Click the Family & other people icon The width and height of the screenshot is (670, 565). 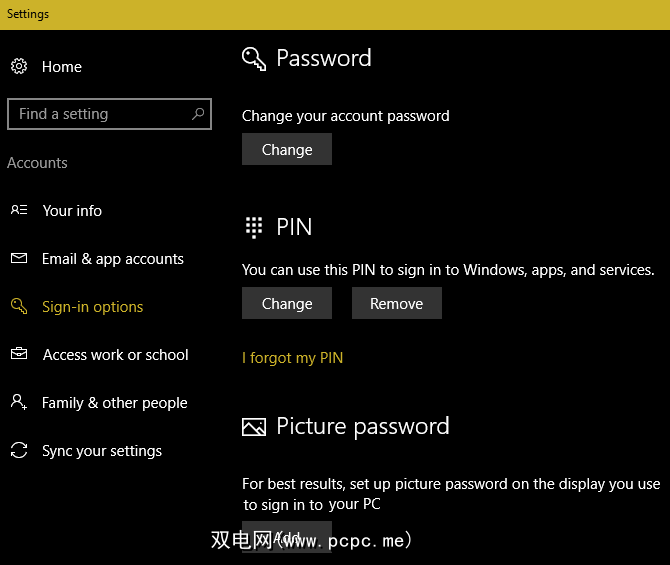click(x=19, y=402)
